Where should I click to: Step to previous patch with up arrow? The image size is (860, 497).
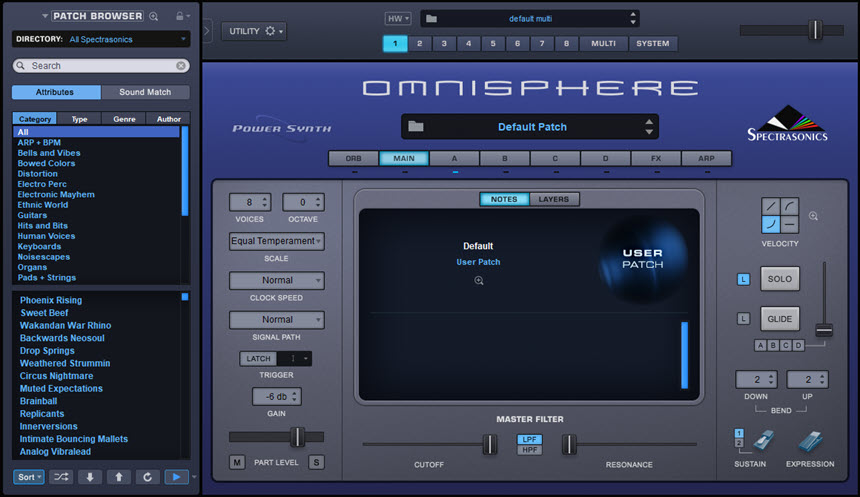(x=118, y=477)
